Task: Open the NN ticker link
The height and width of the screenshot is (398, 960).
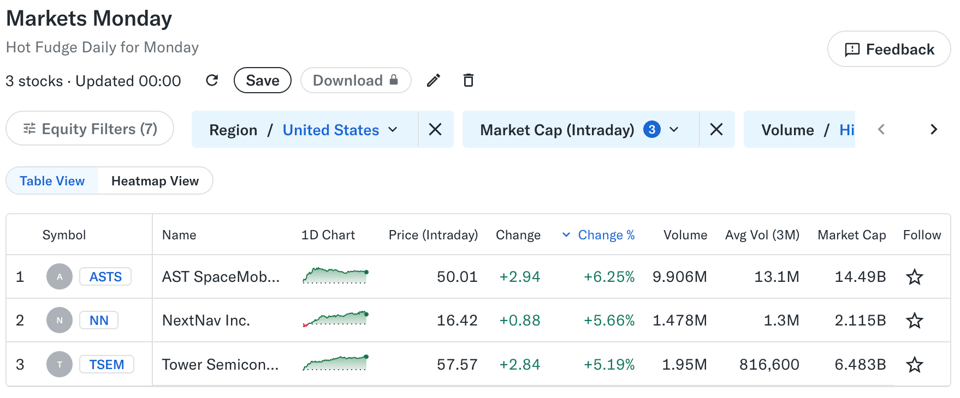Action: [99, 320]
